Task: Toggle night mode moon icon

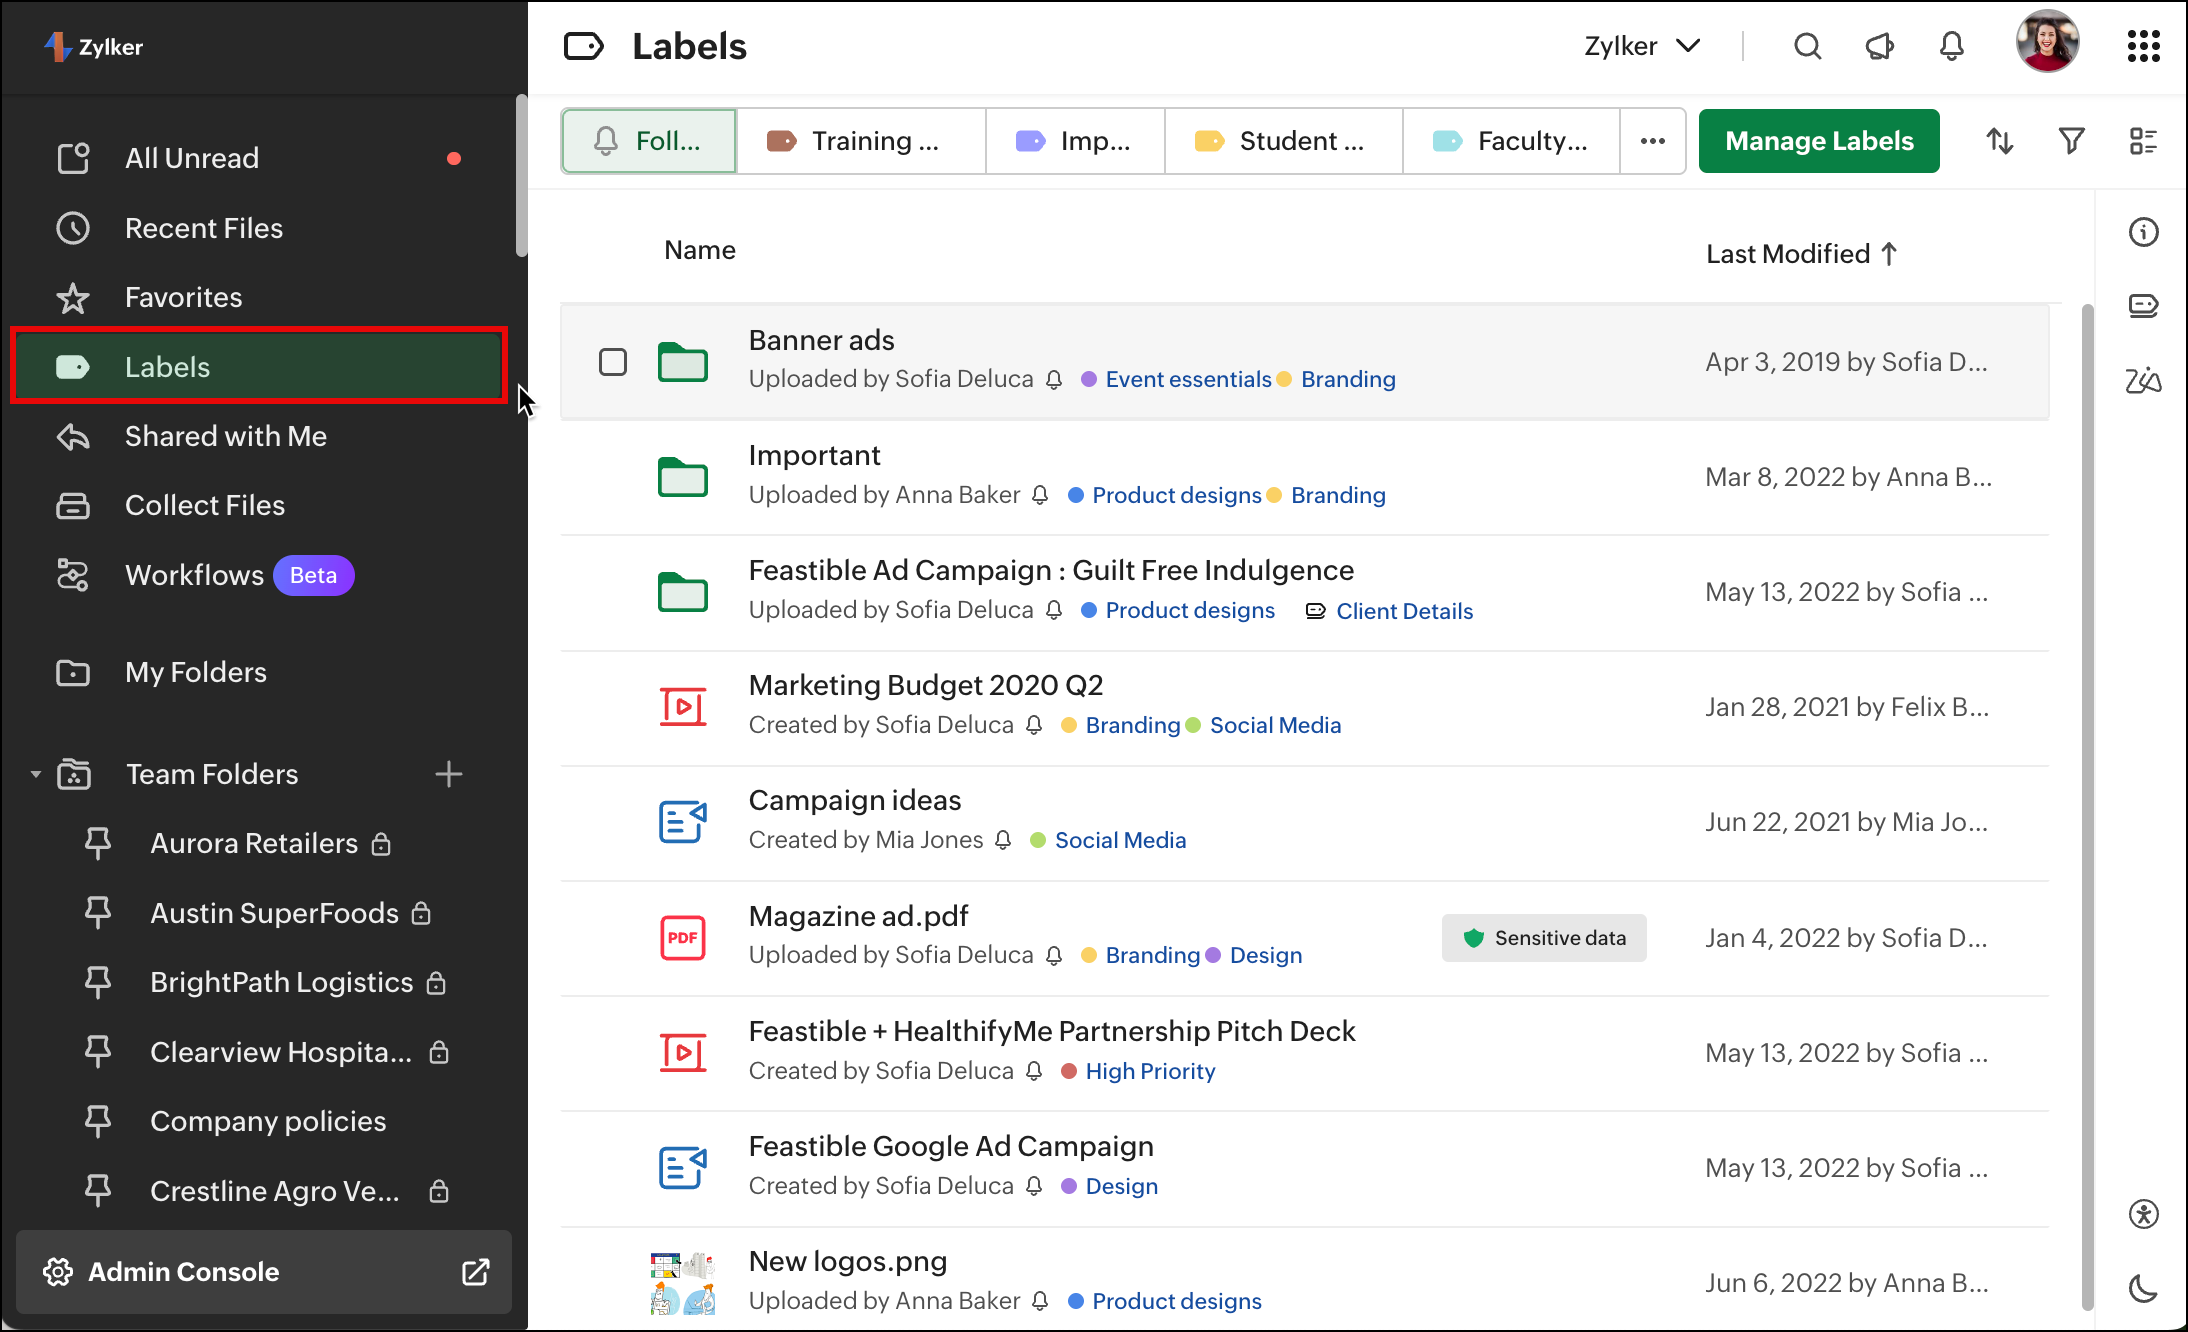Action: pyautogui.click(x=2143, y=1288)
